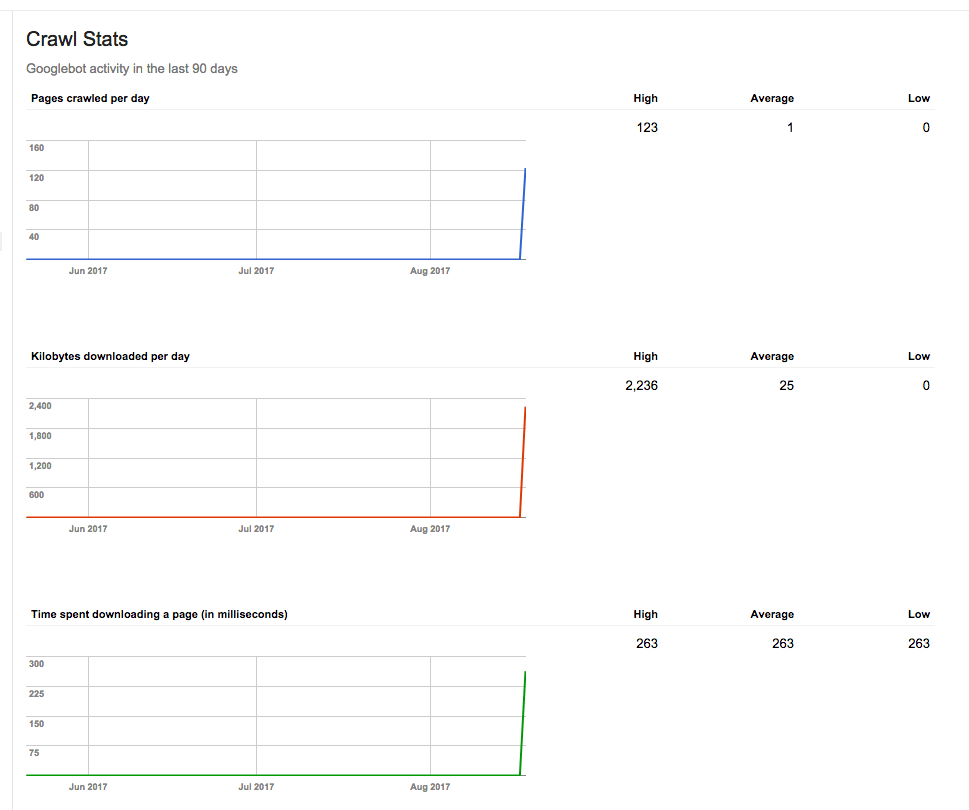Image resolution: width=969 pixels, height=810 pixels.
Task: Click the Average value 263 for download time
Action: [783, 644]
